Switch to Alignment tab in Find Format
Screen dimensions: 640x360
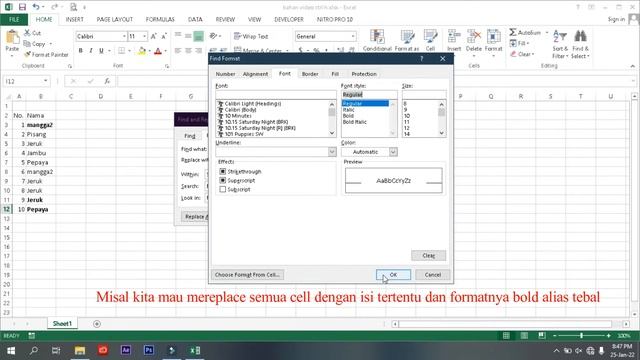coord(256,74)
